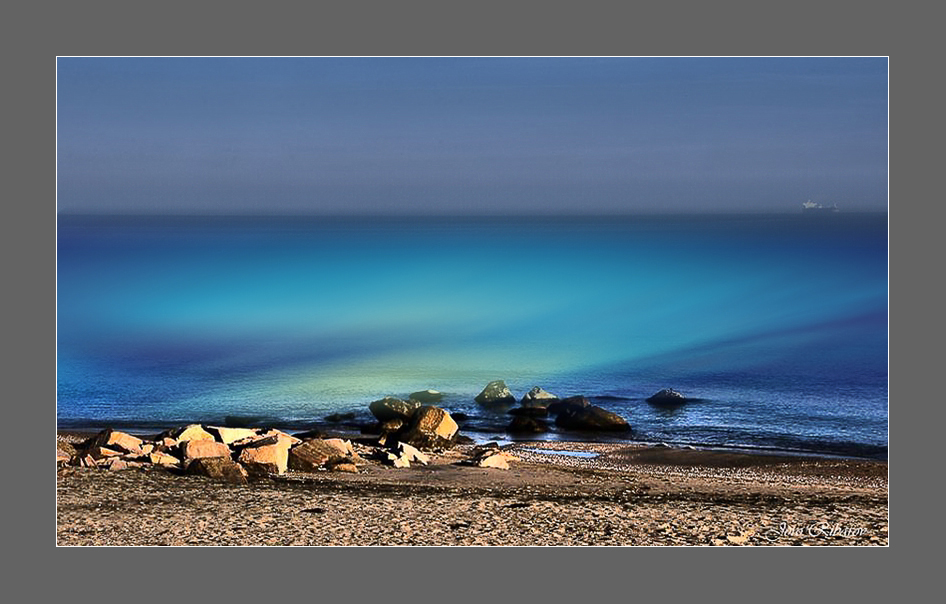Click the gray frame right of the photo
946x604 pixels.
point(917,300)
